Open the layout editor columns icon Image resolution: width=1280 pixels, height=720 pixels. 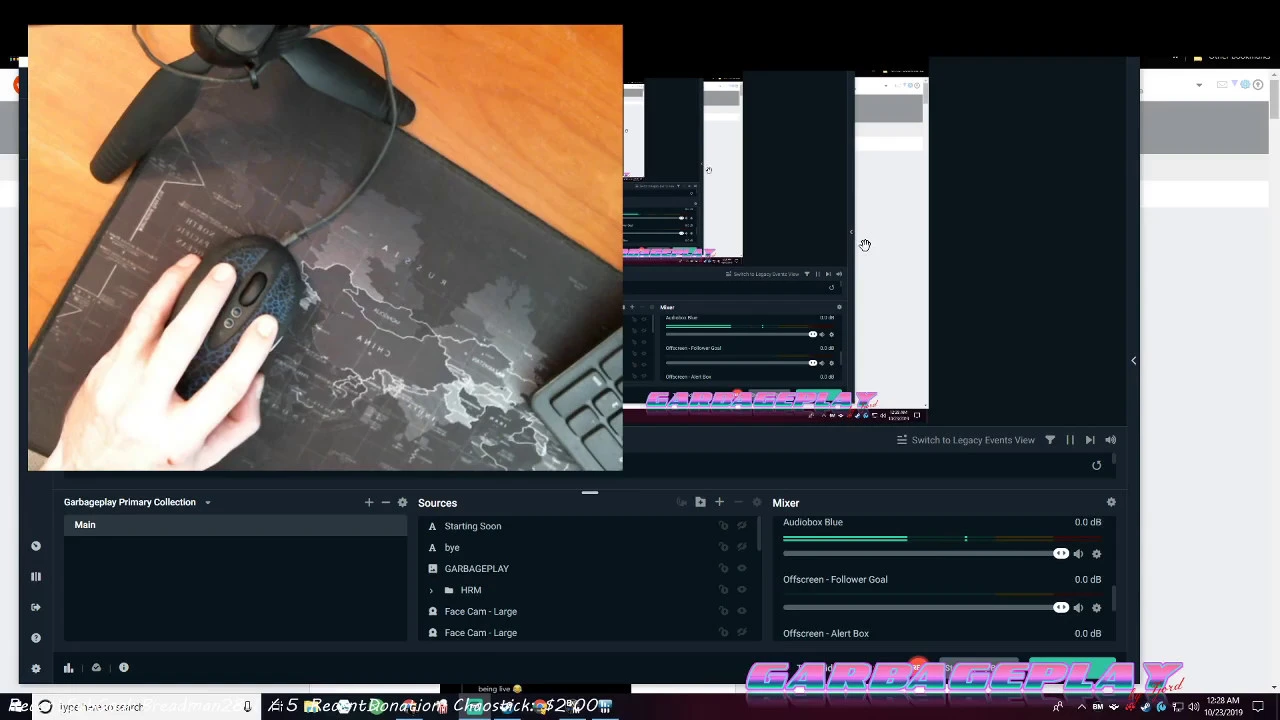36,577
